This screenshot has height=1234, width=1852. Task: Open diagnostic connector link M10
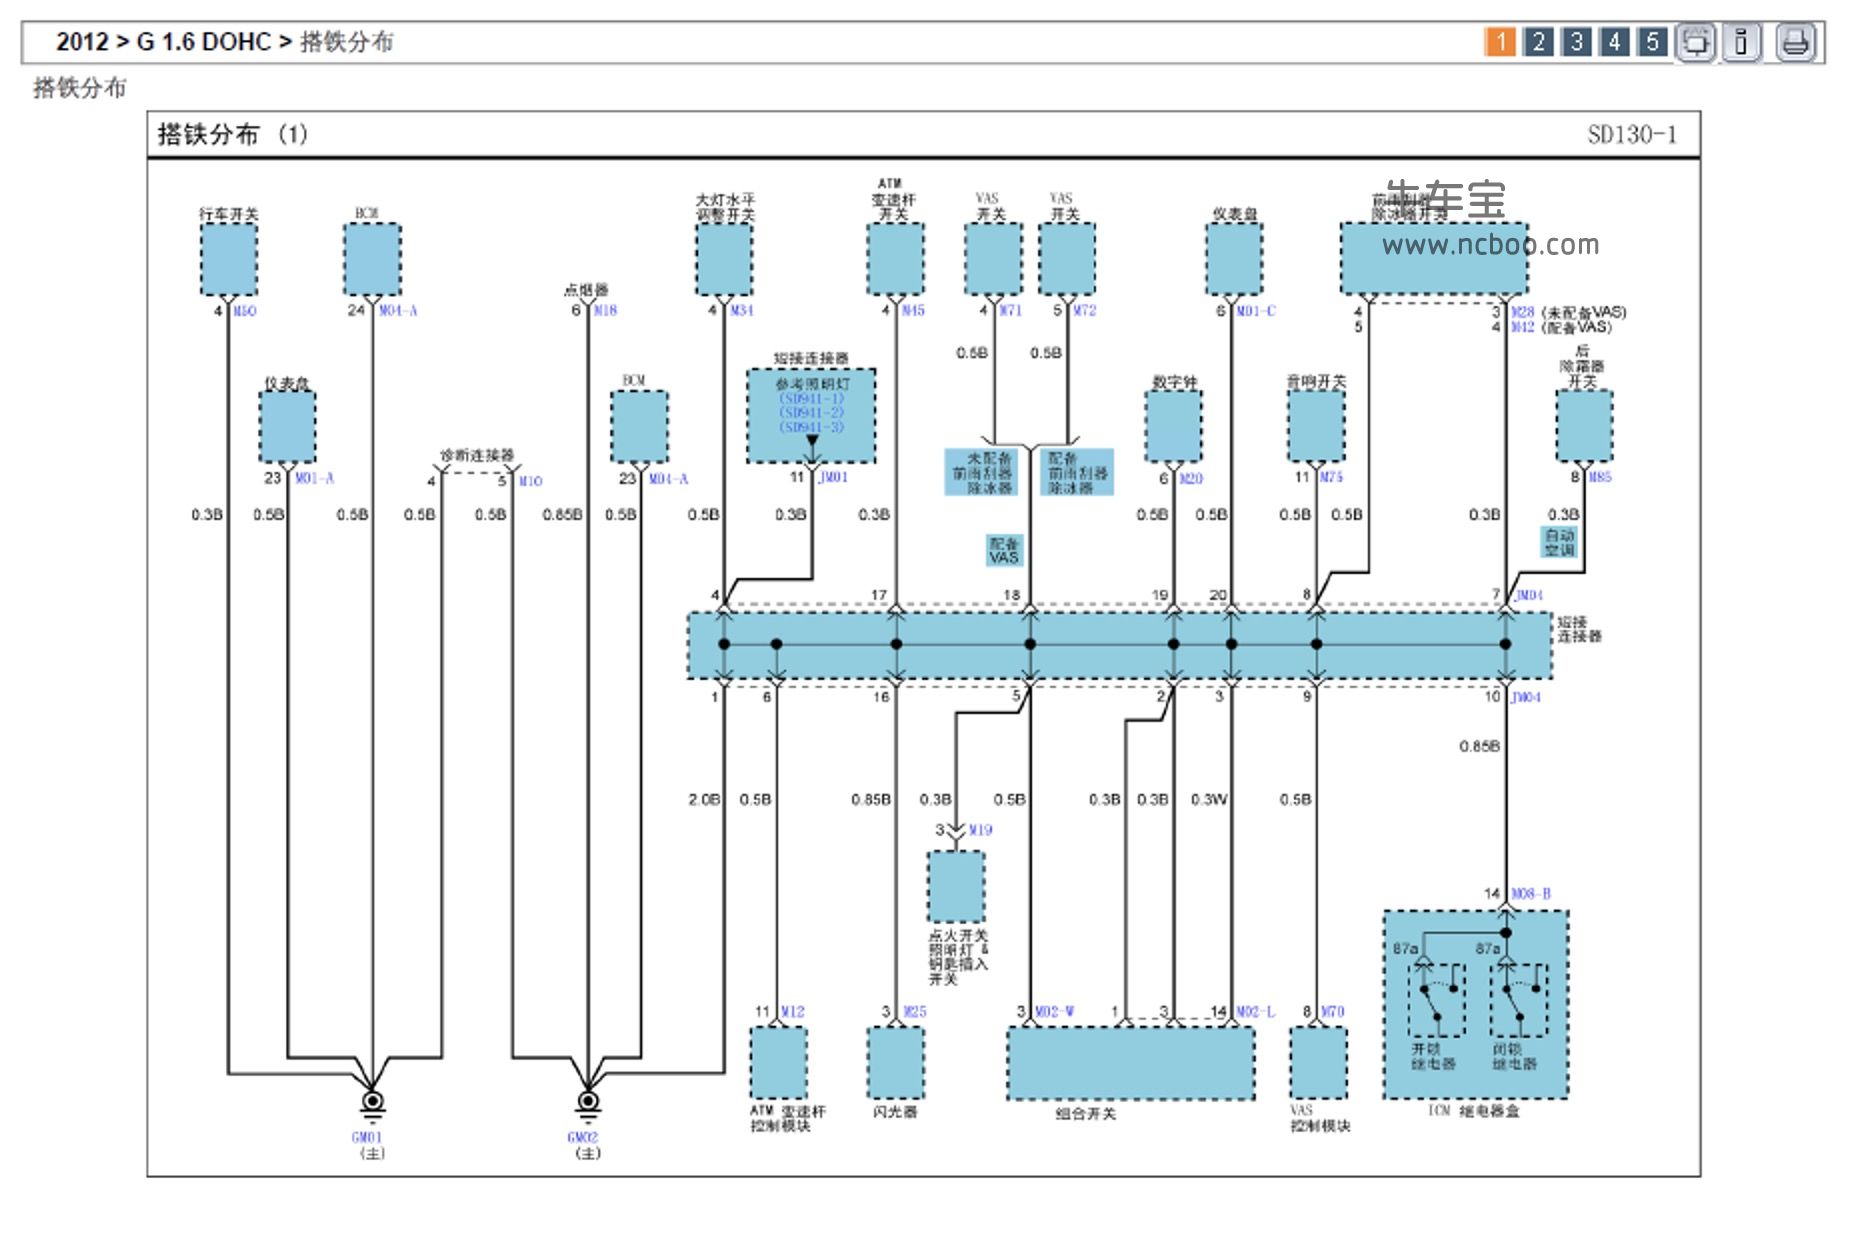[530, 481]
